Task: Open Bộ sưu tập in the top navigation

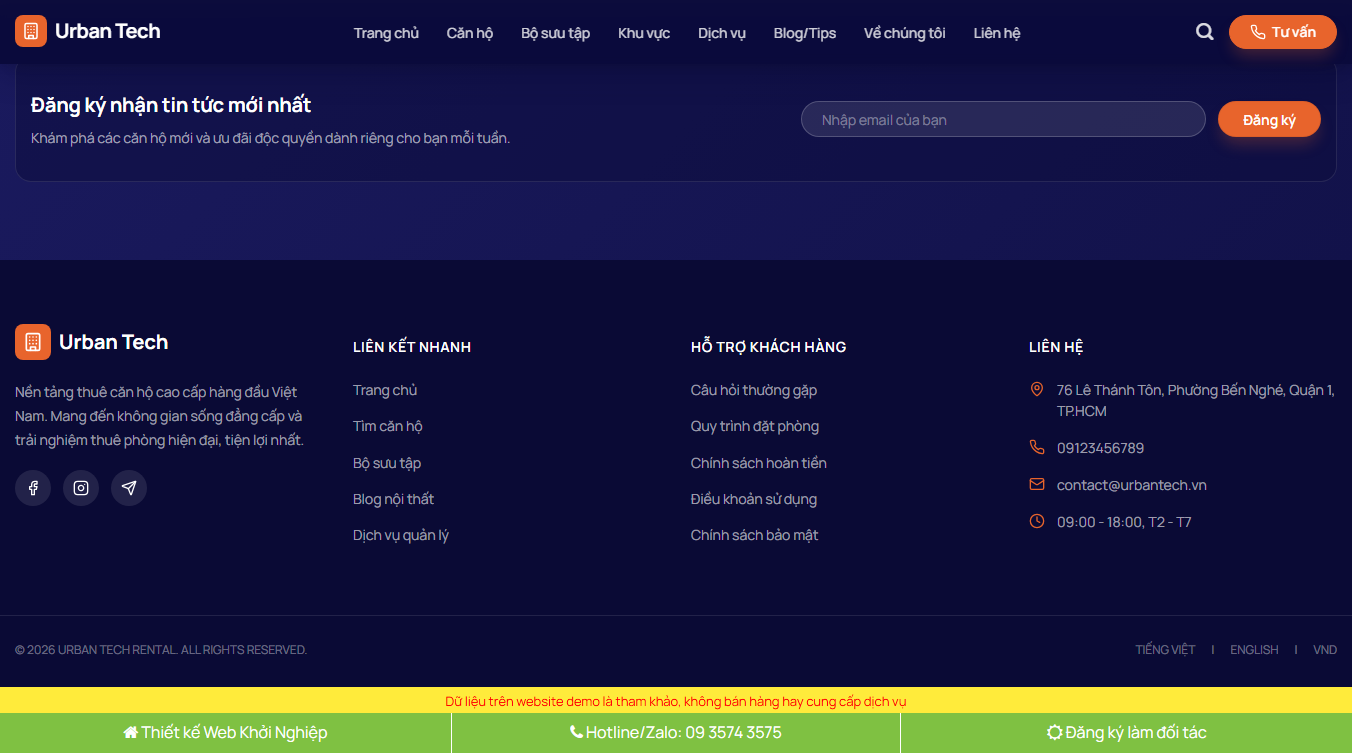Action: (x=556, y=33)
